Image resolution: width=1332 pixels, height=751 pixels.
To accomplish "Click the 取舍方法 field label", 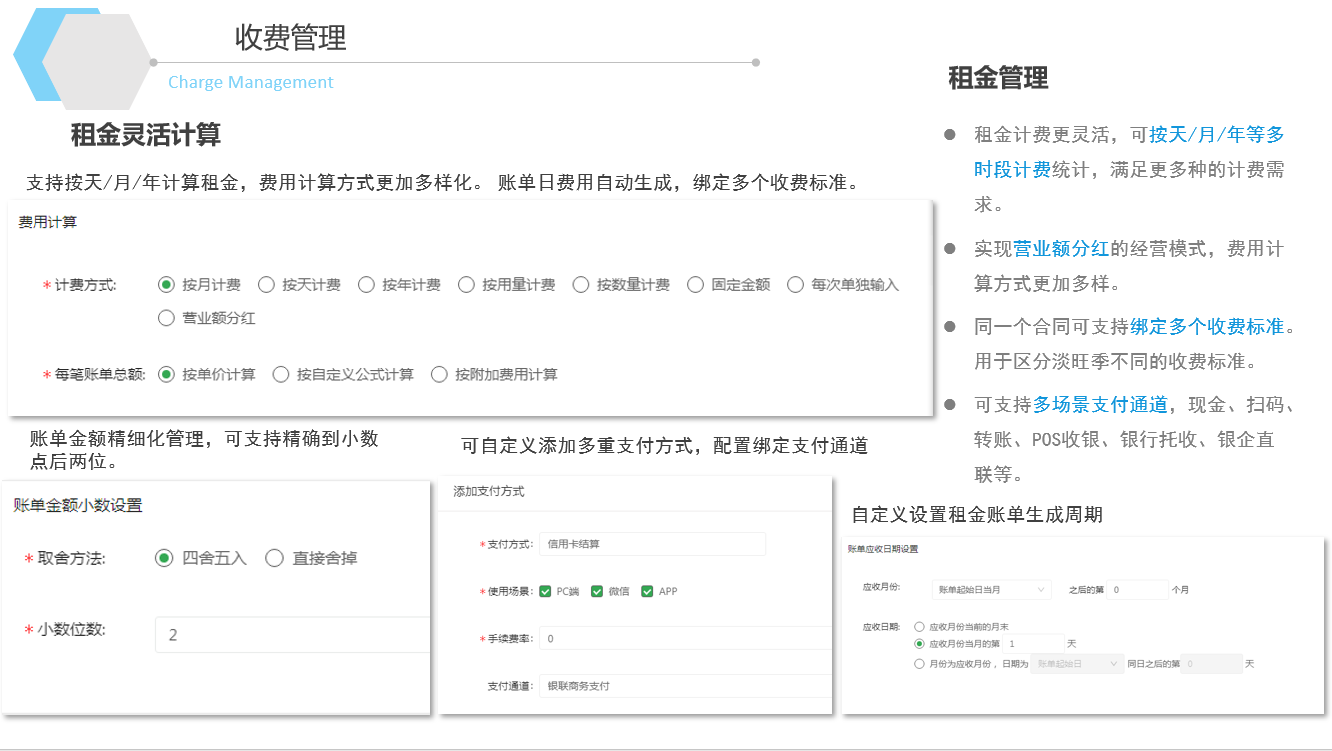I will pyautogui.click(x=71, y=558).
